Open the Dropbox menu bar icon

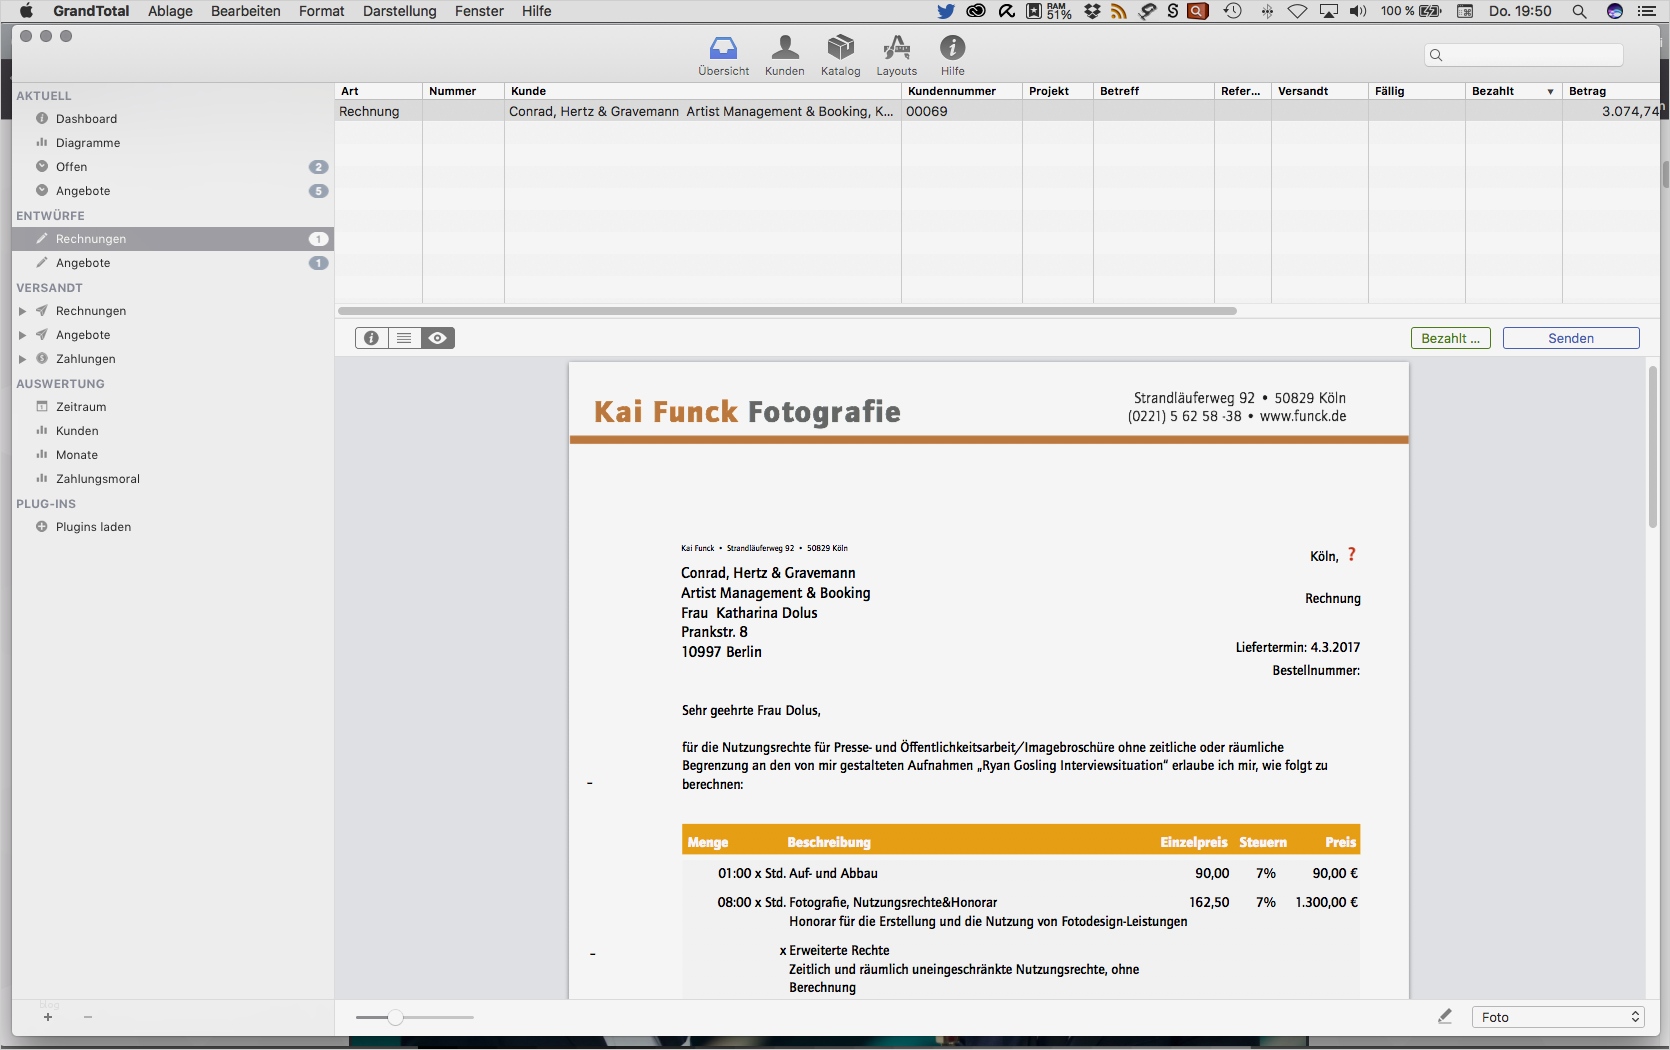(1093, 11)
